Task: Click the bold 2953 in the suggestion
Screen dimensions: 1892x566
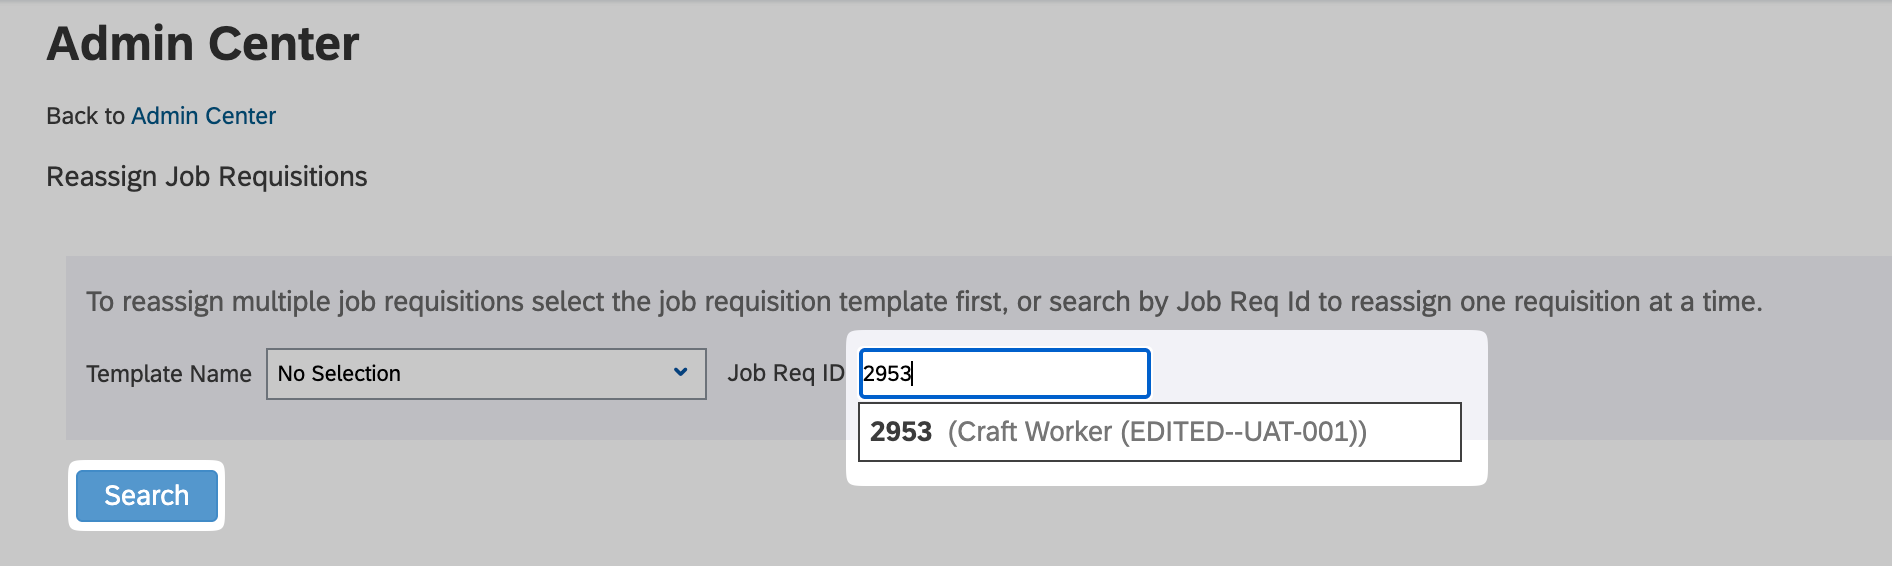Action: (900, 432)
